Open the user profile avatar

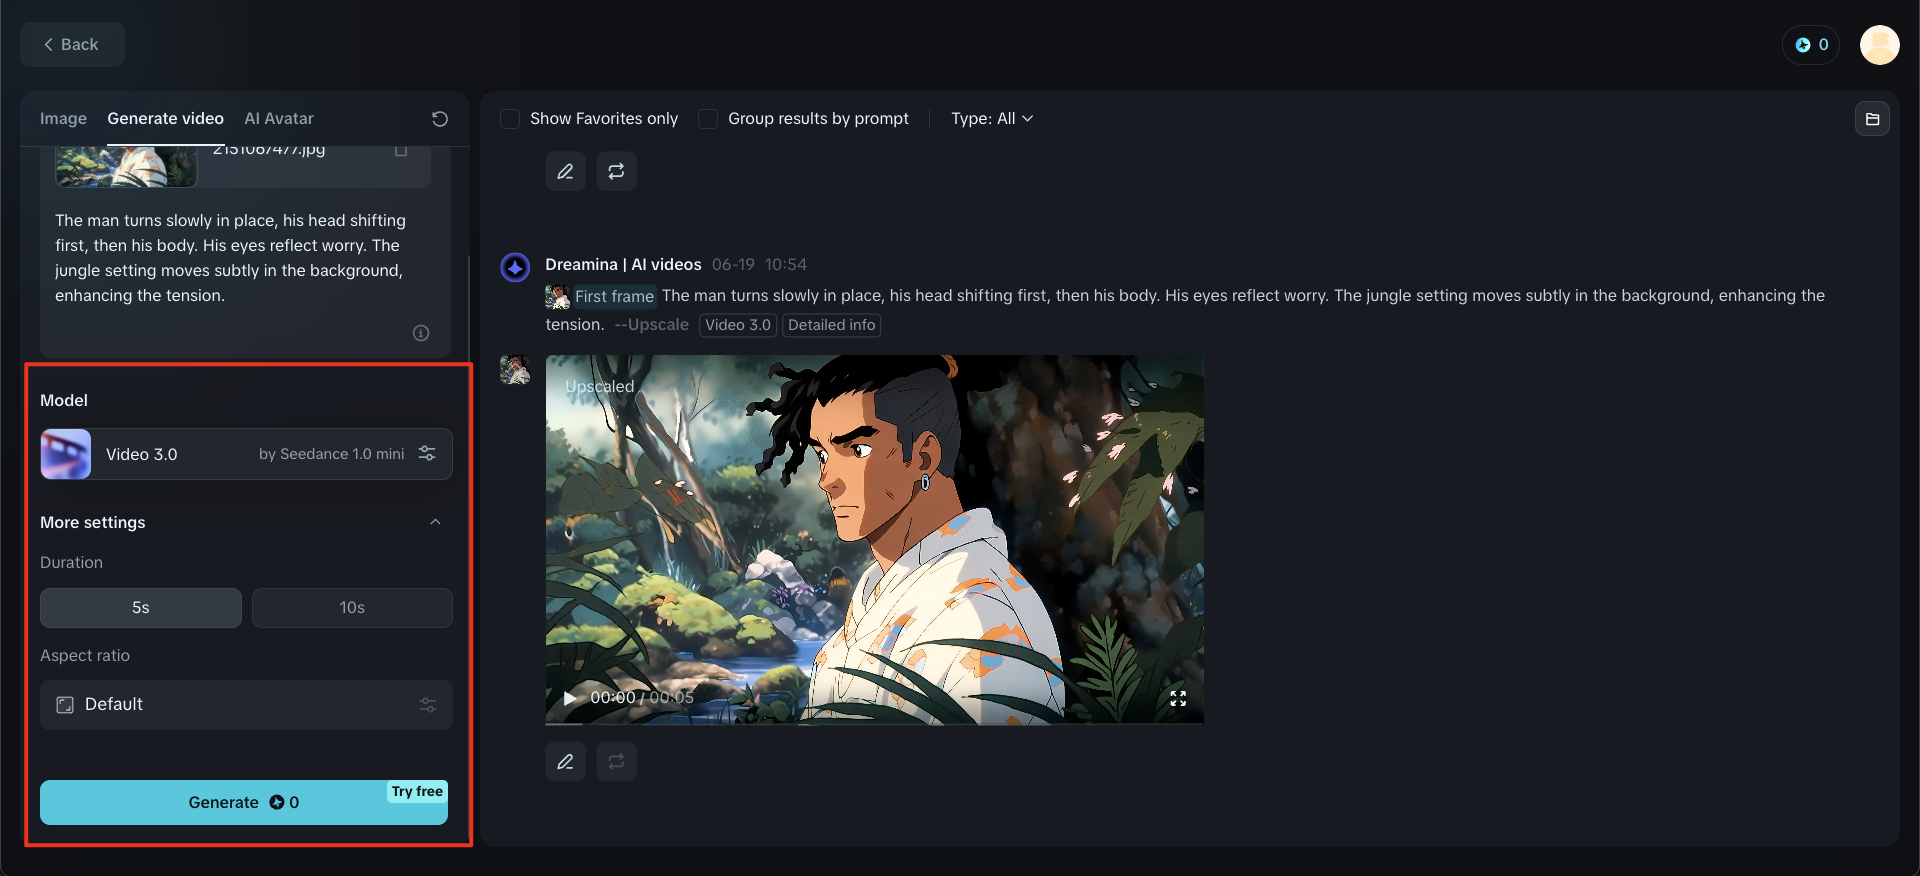click(x=1879, y=45)
